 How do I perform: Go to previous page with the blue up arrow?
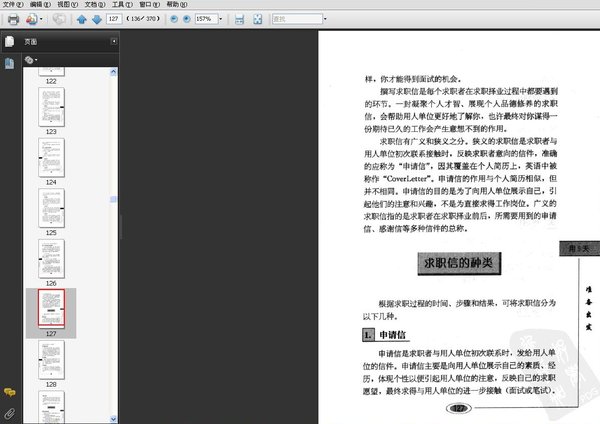[82, 19]
